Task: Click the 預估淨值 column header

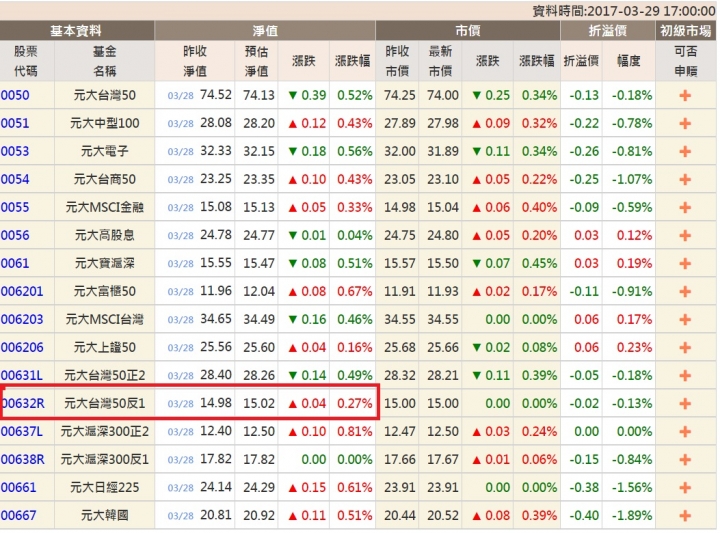Action: 256,61
